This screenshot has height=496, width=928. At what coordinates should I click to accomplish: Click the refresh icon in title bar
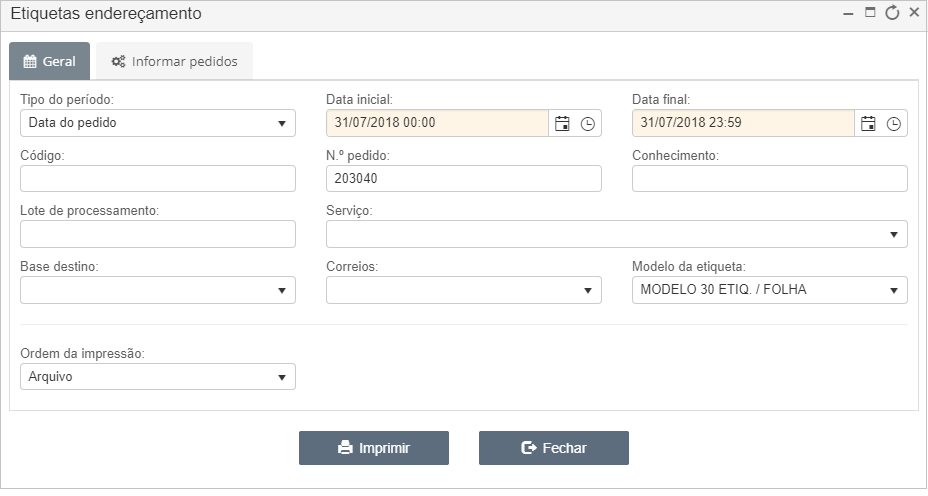(x=892, y=13)
